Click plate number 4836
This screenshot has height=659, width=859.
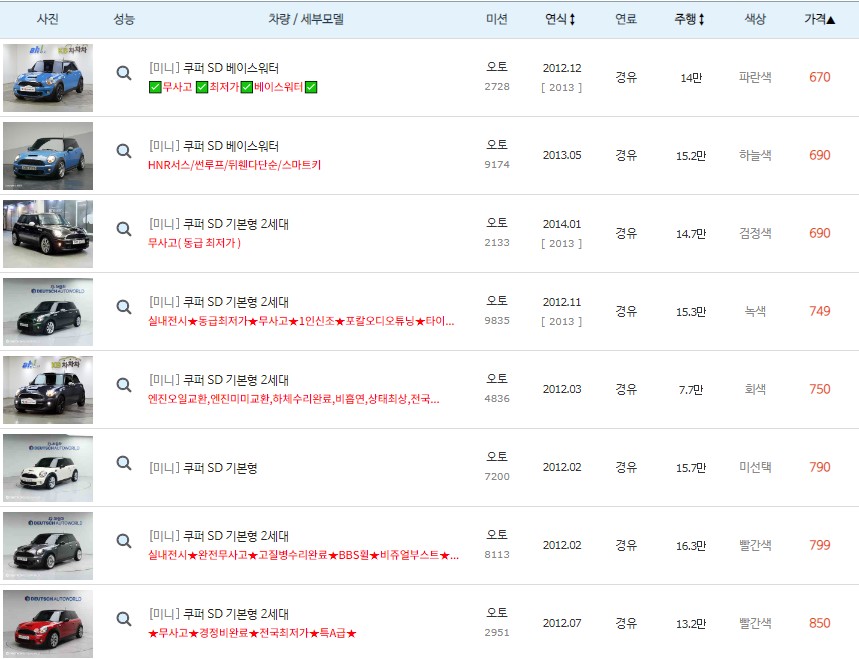point(497,398)
